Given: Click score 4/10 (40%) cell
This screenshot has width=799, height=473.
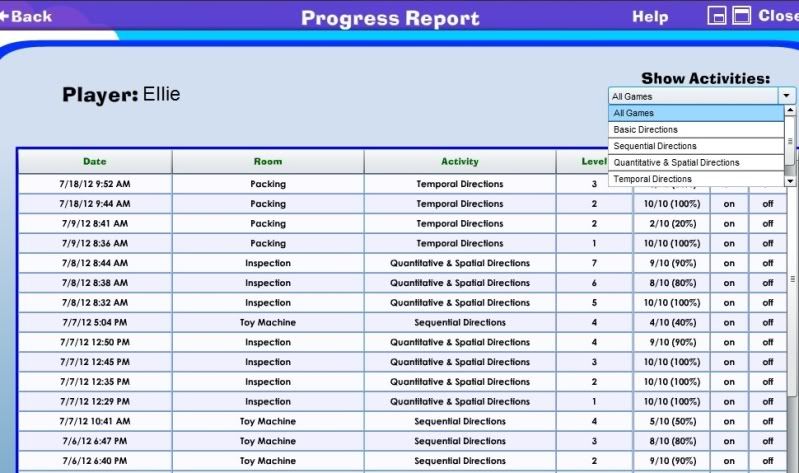Looking at the screenshot, I should point(672,323).
